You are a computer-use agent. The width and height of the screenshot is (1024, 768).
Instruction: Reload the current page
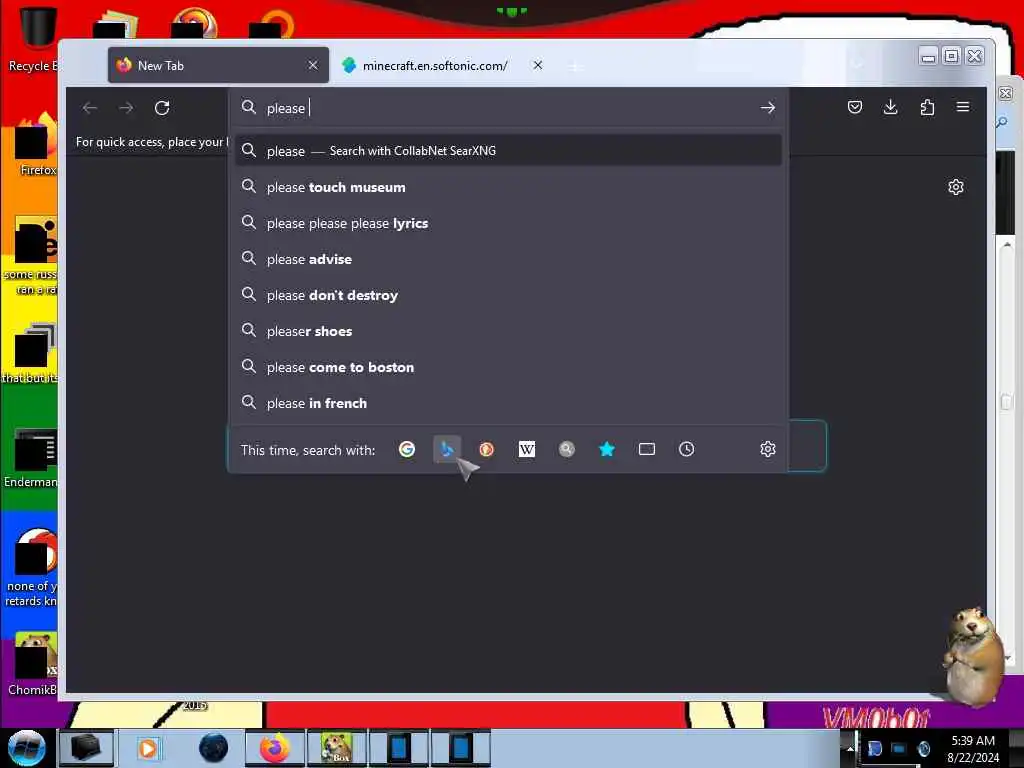(x=162, y=108)
